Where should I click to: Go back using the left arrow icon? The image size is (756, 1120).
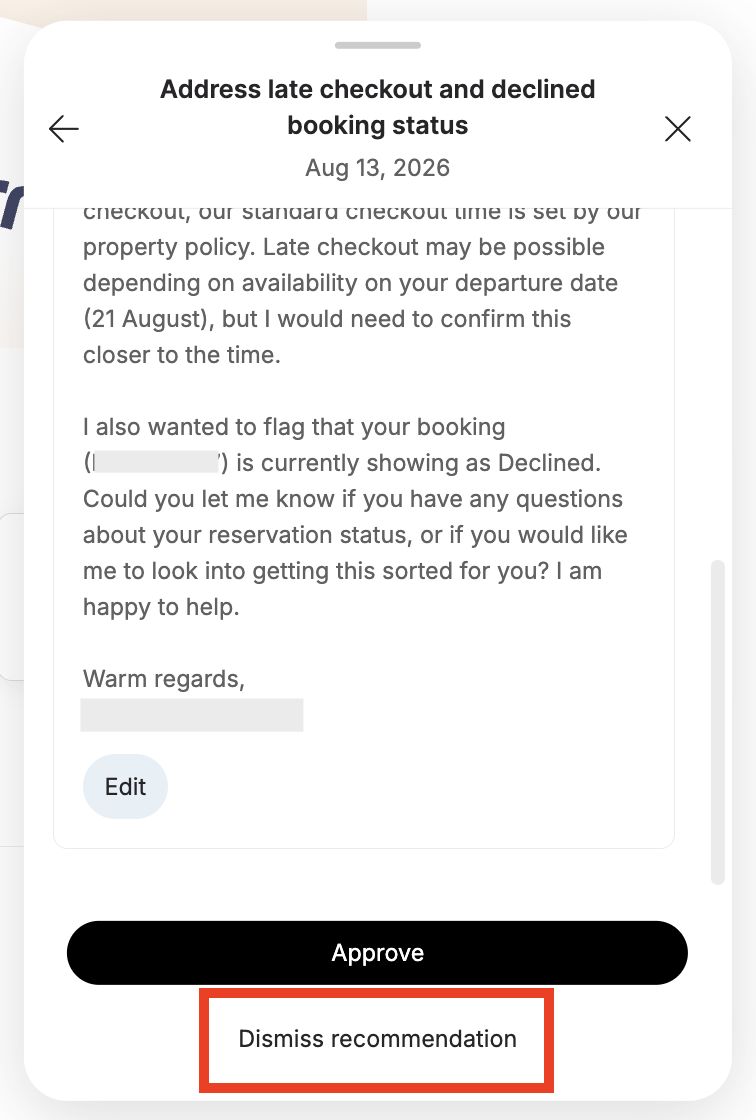coord(64,129)
